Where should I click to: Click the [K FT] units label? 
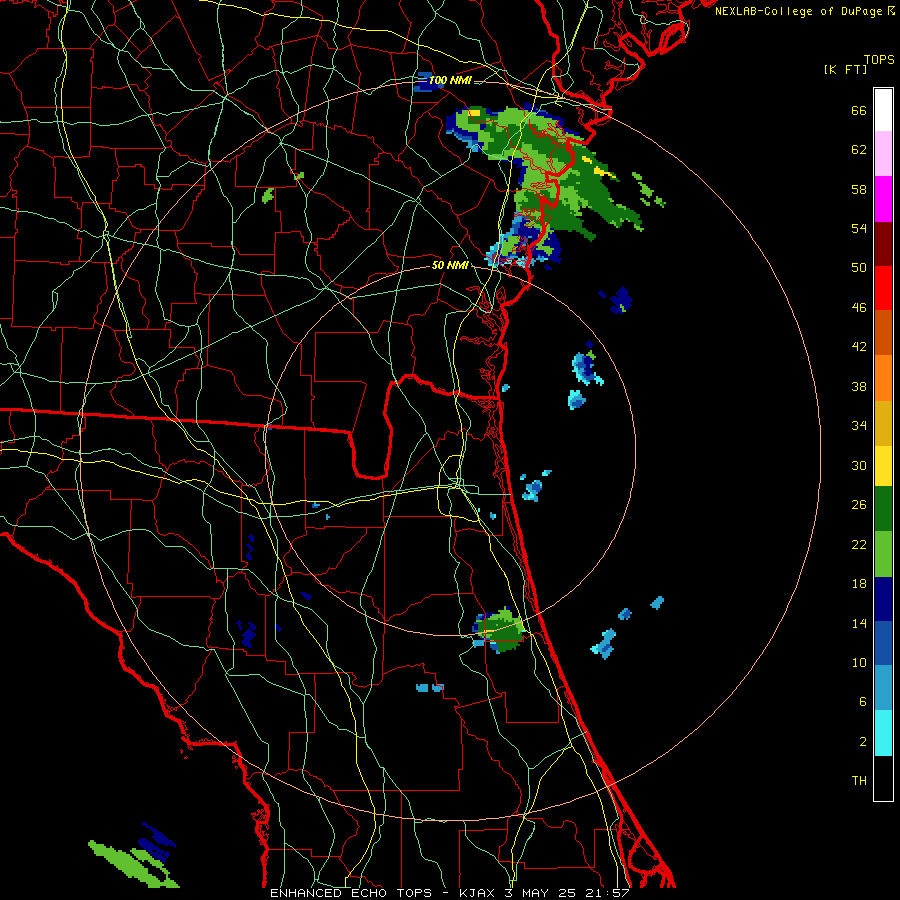pyautogui.click(x=845, y=70)
